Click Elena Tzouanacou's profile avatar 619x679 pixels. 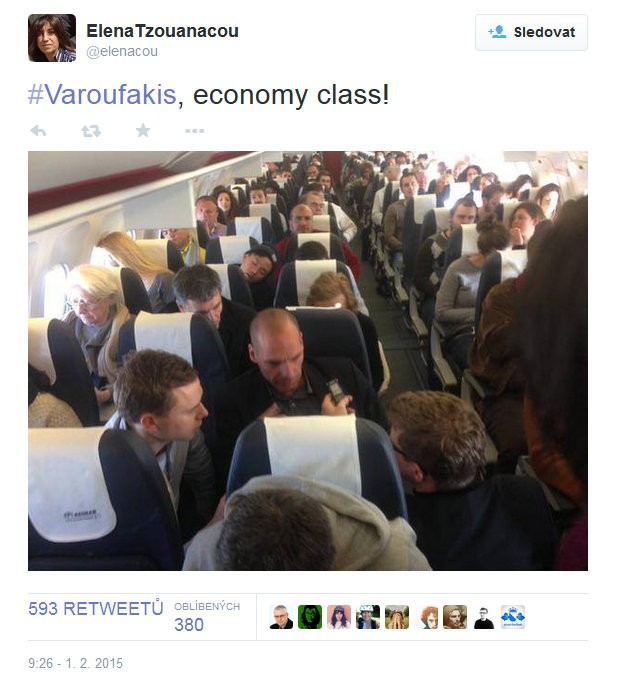52,38
